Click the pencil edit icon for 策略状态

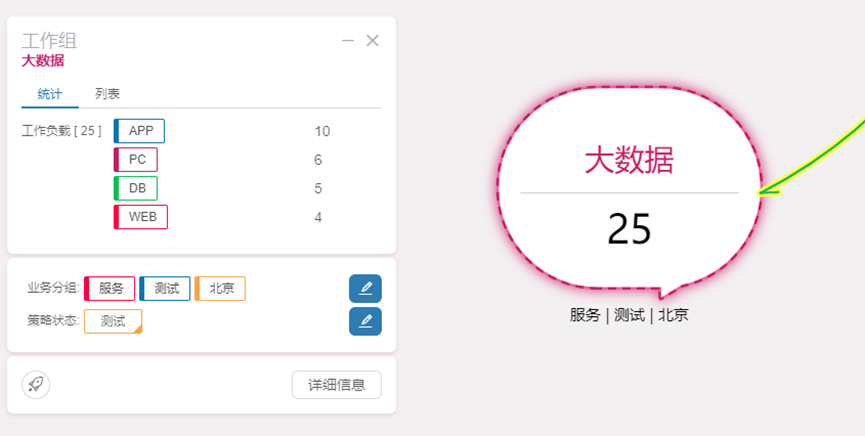pos(365,321)
